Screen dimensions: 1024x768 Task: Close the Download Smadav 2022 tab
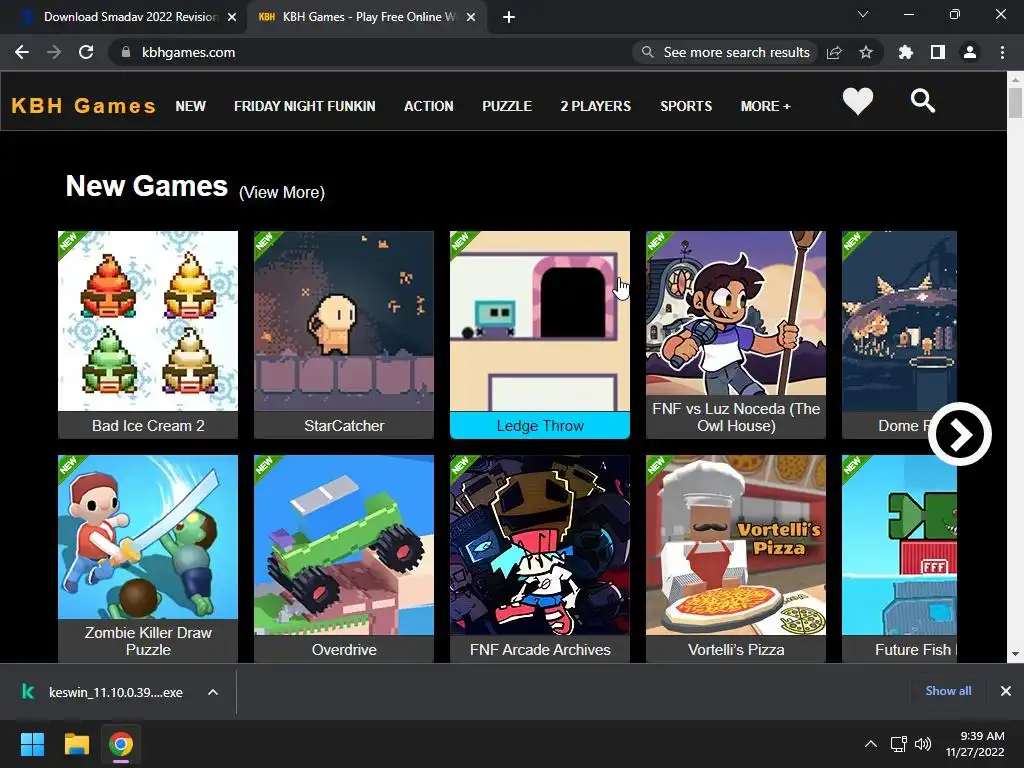tap(232, 17)
